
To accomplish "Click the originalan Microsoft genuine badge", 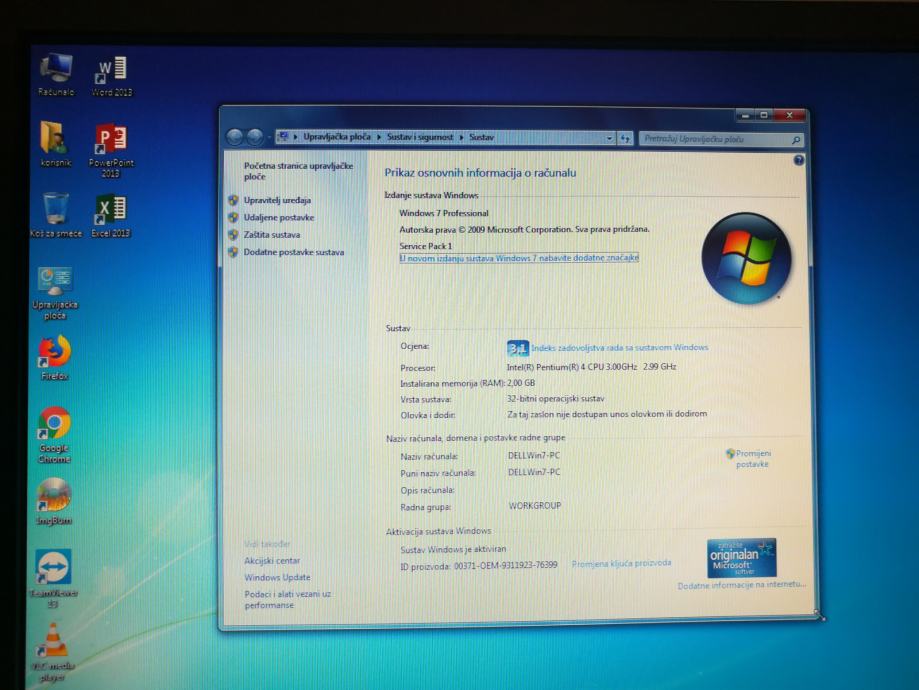I will (x=741, y=558).
